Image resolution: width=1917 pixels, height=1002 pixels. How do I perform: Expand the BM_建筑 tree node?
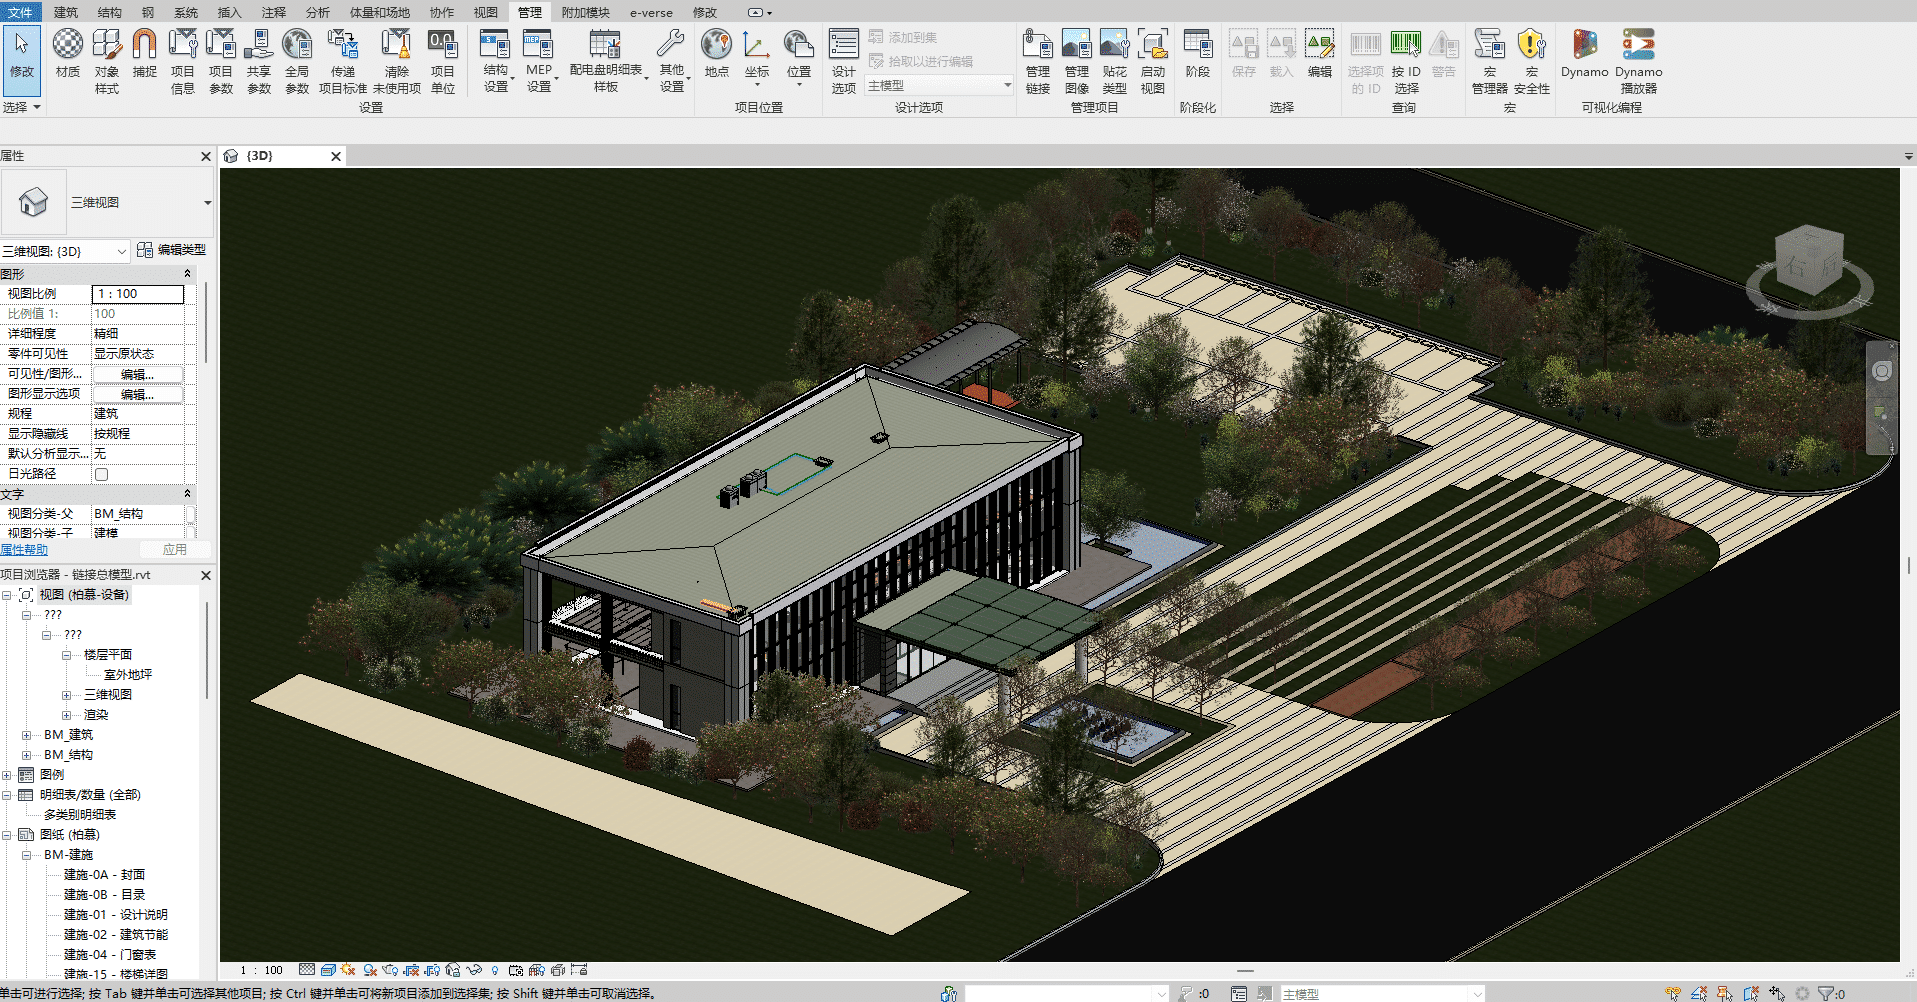click(x=26, y=735)
